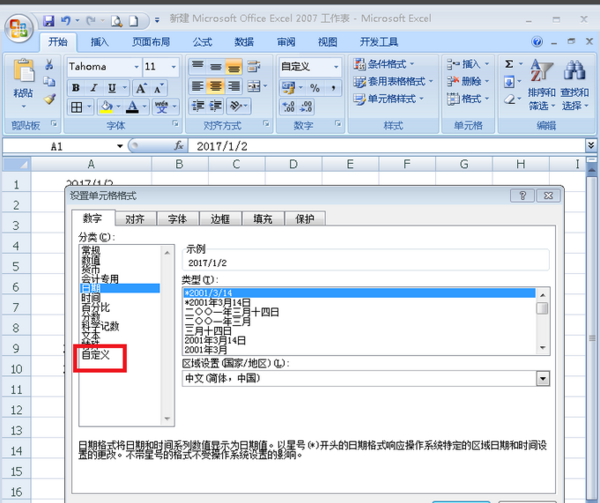Apply accounting number format icon
This screenshot has width=600, height=503.
pyautogui.click(x=288, y=88)
